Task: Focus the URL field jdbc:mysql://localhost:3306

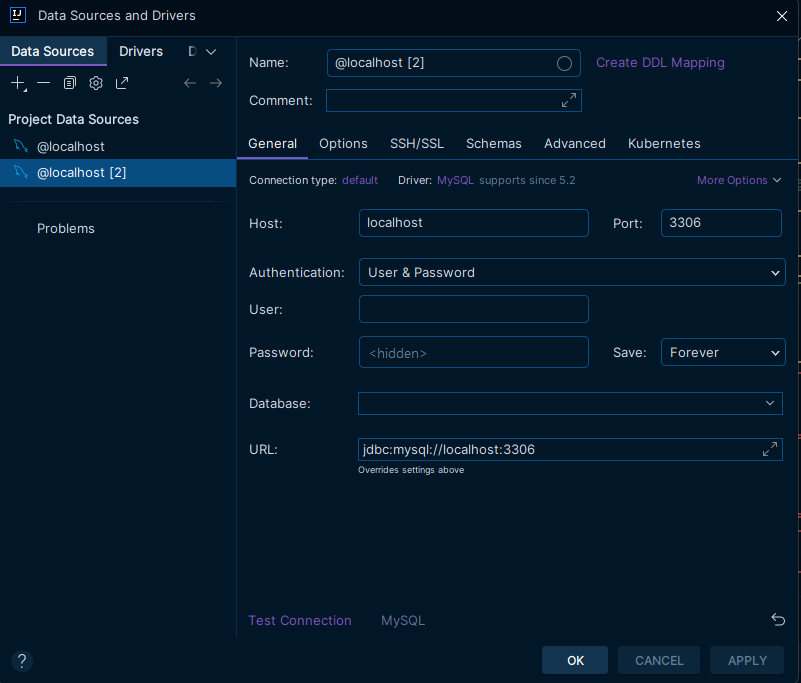Action: pos(570,449)
